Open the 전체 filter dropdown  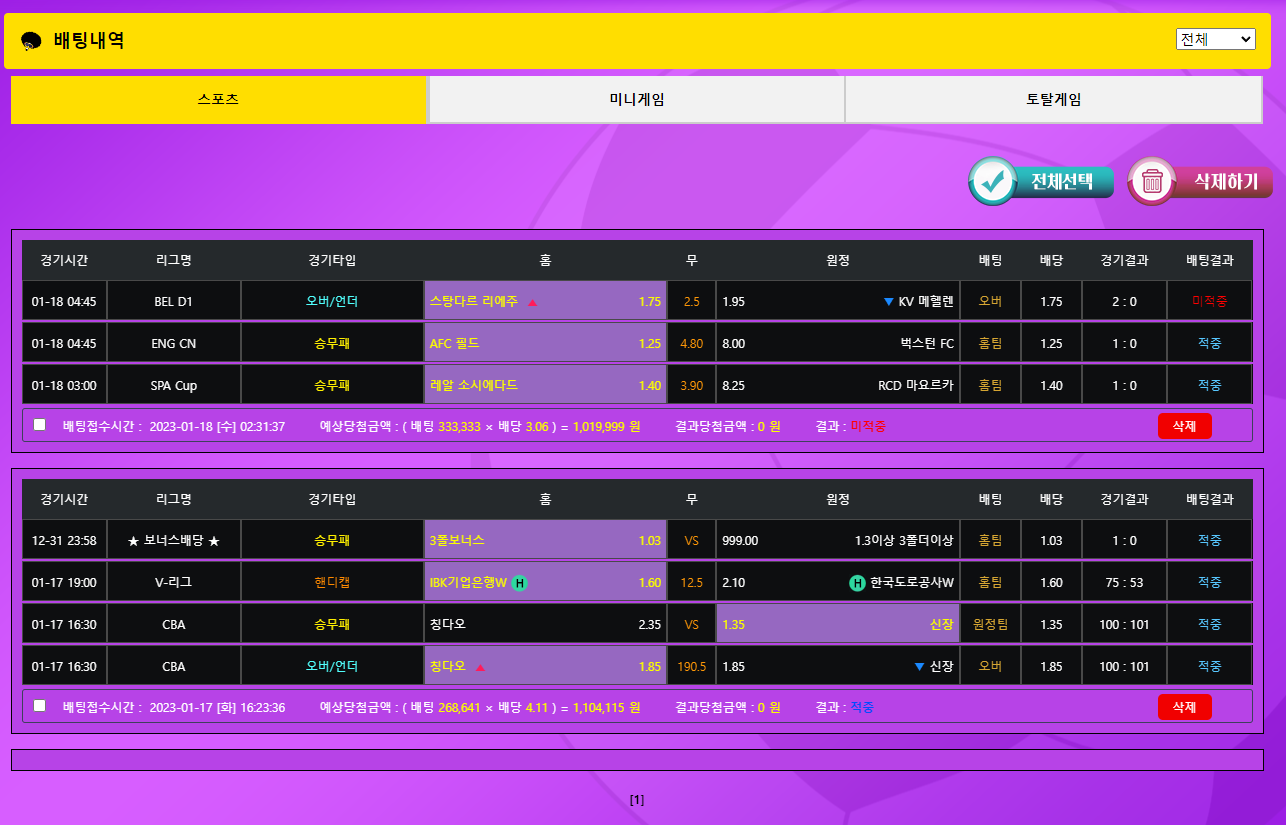[1215, 39]
